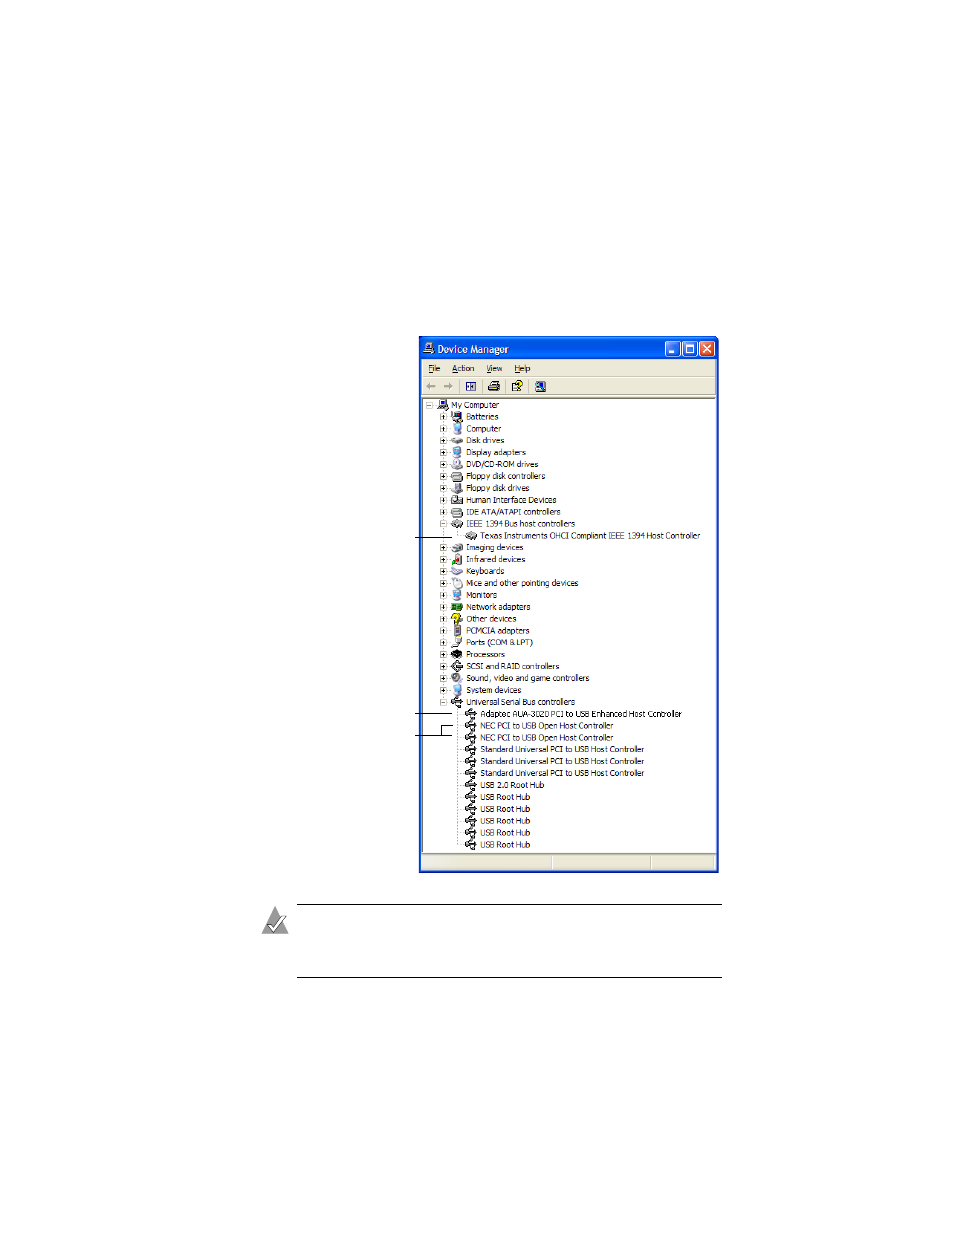Screen dimensions: 954x1235
Task: Expand the Network adapters category
Action: (443, 607)
